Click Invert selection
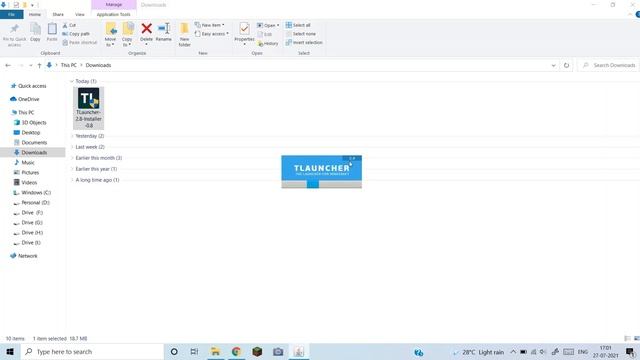Screen dimensions: 640x360 click(304, 42)
